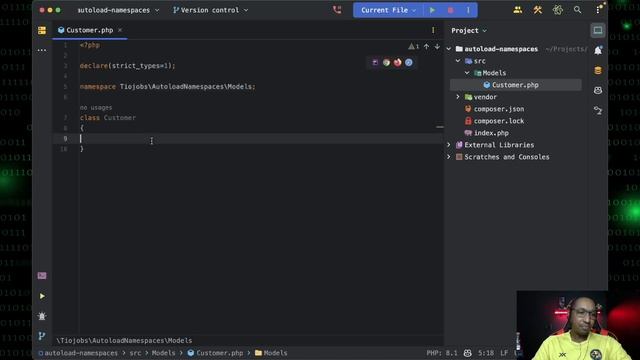Image resolution: width=640 pixels, height=360 pixels.
Task: Select Customer.php in project tree
Action: pyautogui.click(x=516, y=85)
